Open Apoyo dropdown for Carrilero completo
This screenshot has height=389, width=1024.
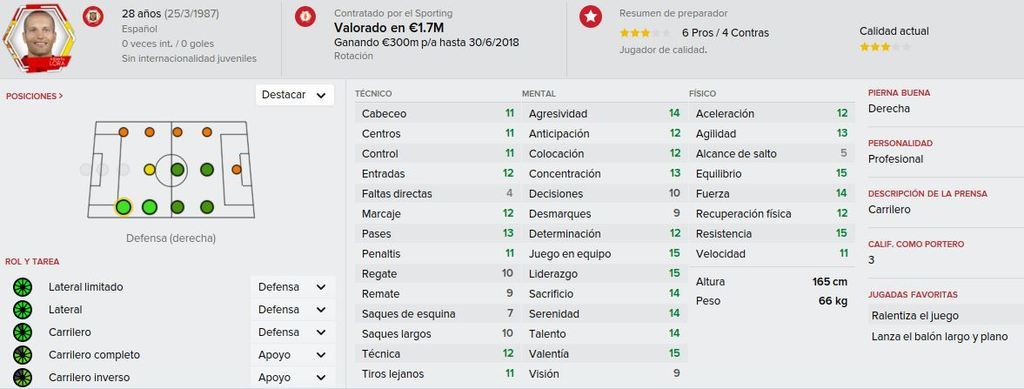coord(292,355)
